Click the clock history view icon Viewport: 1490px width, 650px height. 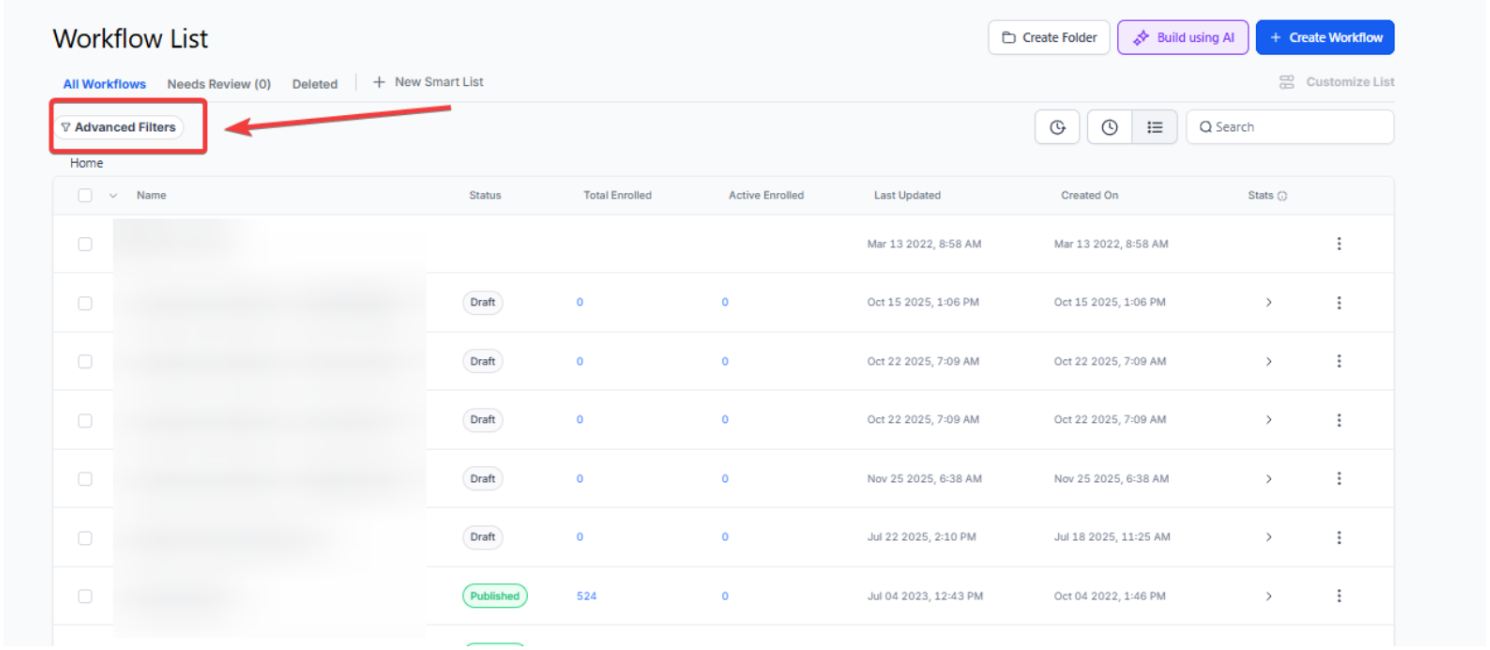point(1109,127)
